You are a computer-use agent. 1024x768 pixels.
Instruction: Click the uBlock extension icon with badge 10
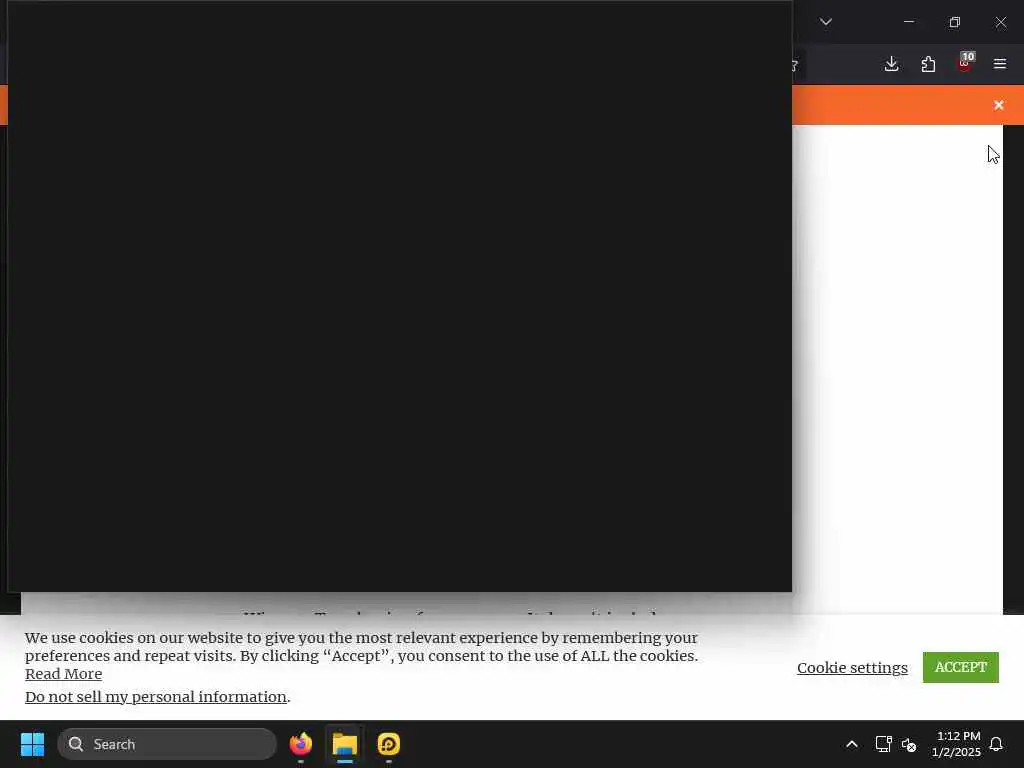[965, 63]
